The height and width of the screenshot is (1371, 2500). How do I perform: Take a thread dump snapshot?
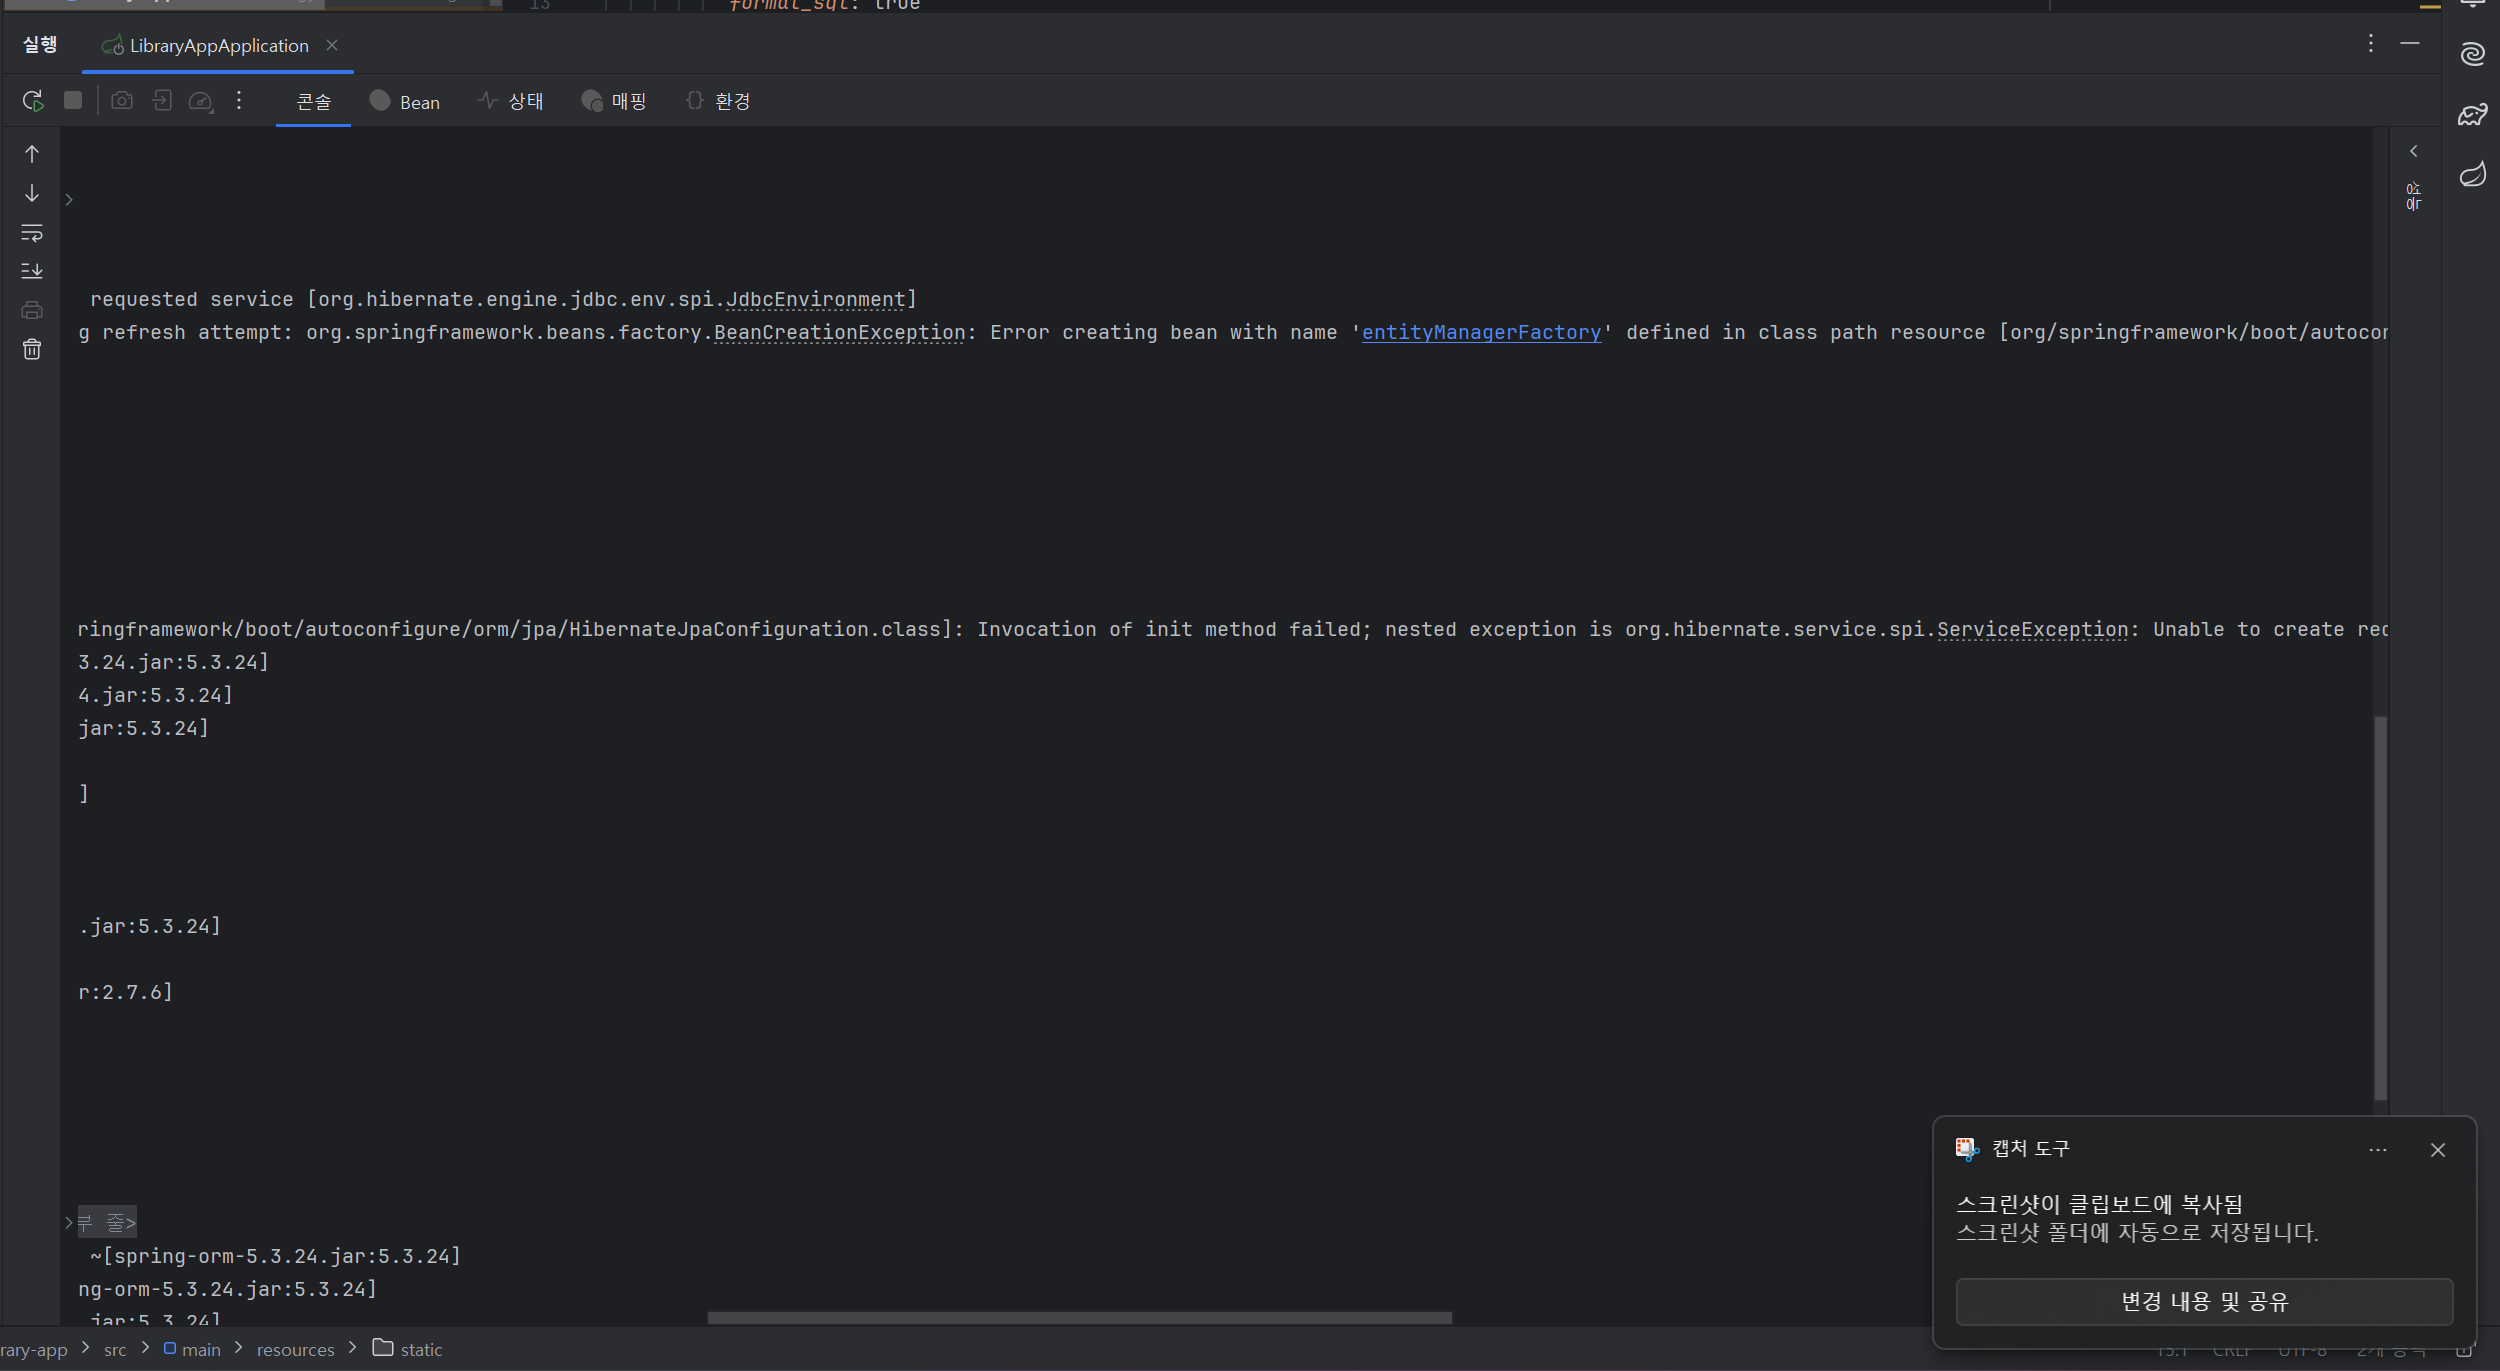click(122, 101)
